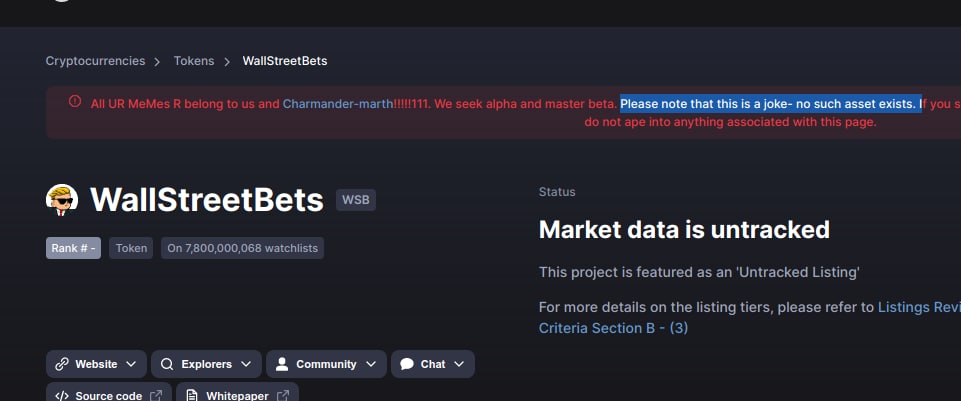Expand the Chat dropdown
Viewport: 961px width, 401px height.
433,364
